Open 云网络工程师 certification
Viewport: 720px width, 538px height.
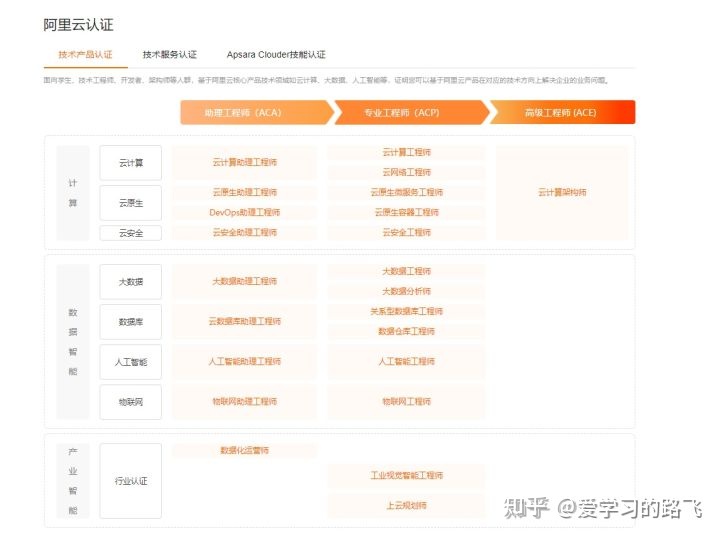coord(406,173)
